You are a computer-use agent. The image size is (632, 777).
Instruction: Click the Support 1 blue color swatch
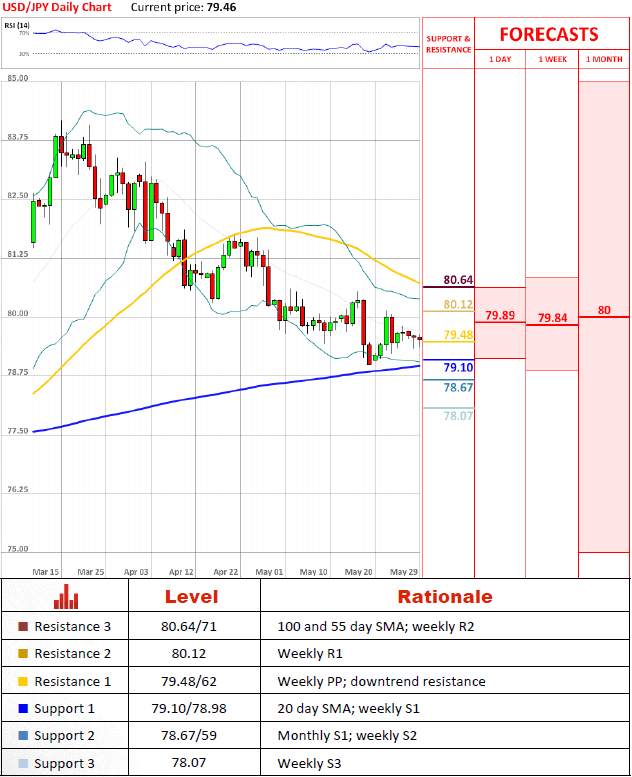point(23,709)
